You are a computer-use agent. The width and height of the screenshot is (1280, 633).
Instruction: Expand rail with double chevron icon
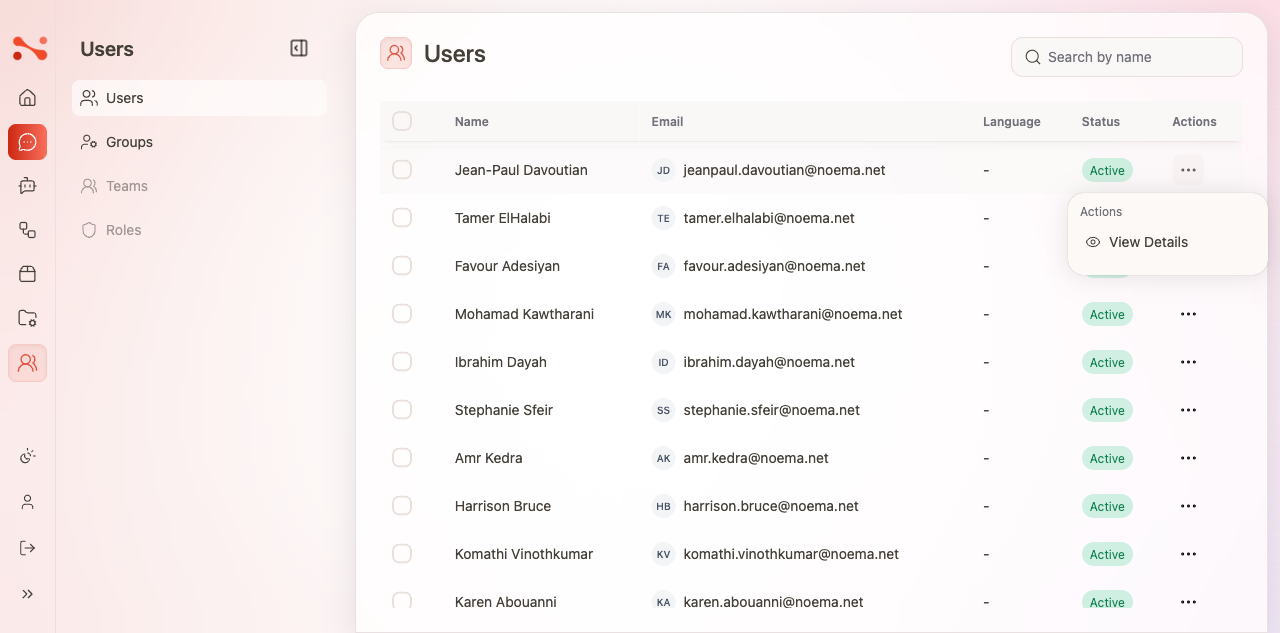[x=28, y=594]
